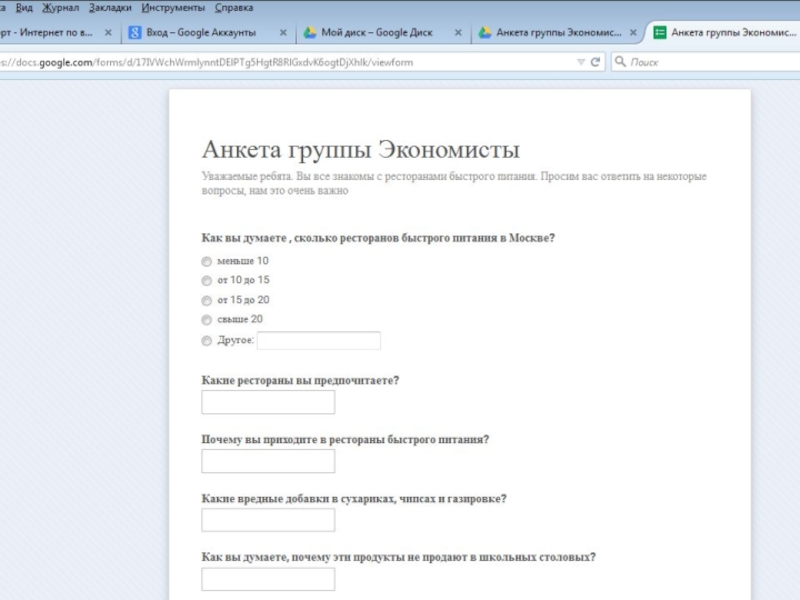Select the 'от 10 до 15' radio option
This screenshot has width=800, height=600.
[207, 281]
